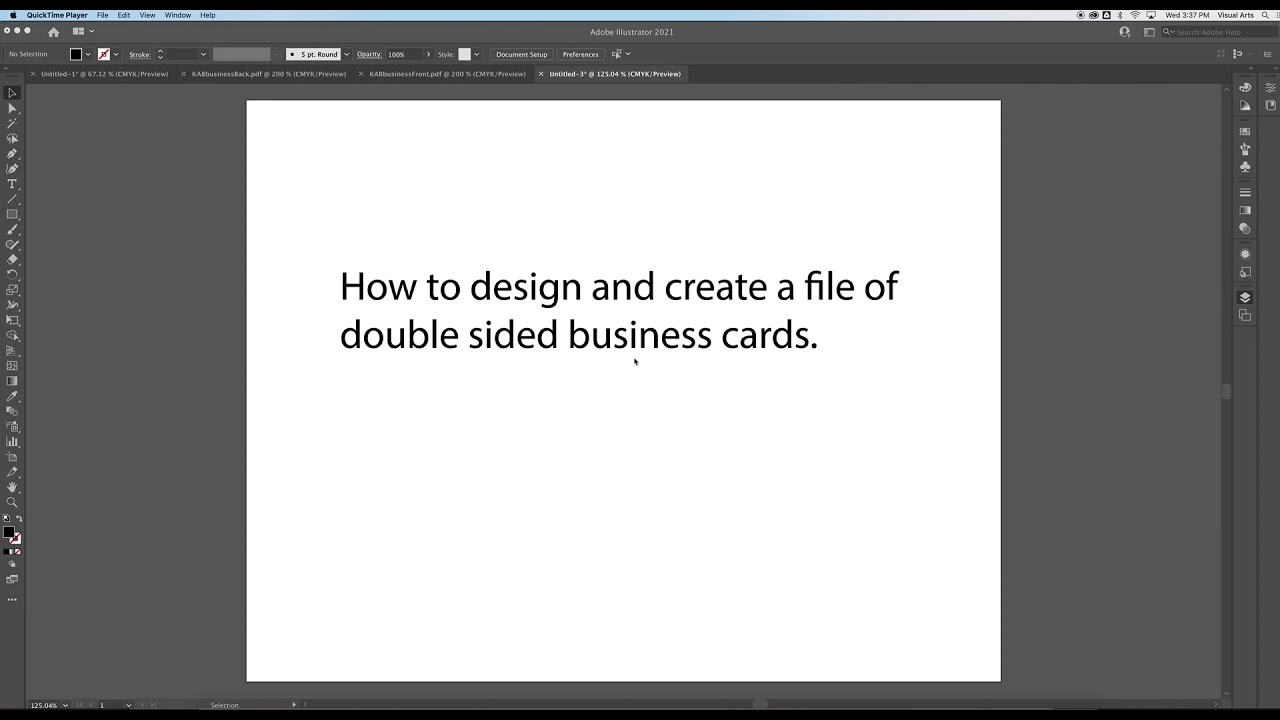Viewport: 1280px width, 720px height.
Task: Open the 5 pt. Round brush dropdown
Action: pos(347,54)
